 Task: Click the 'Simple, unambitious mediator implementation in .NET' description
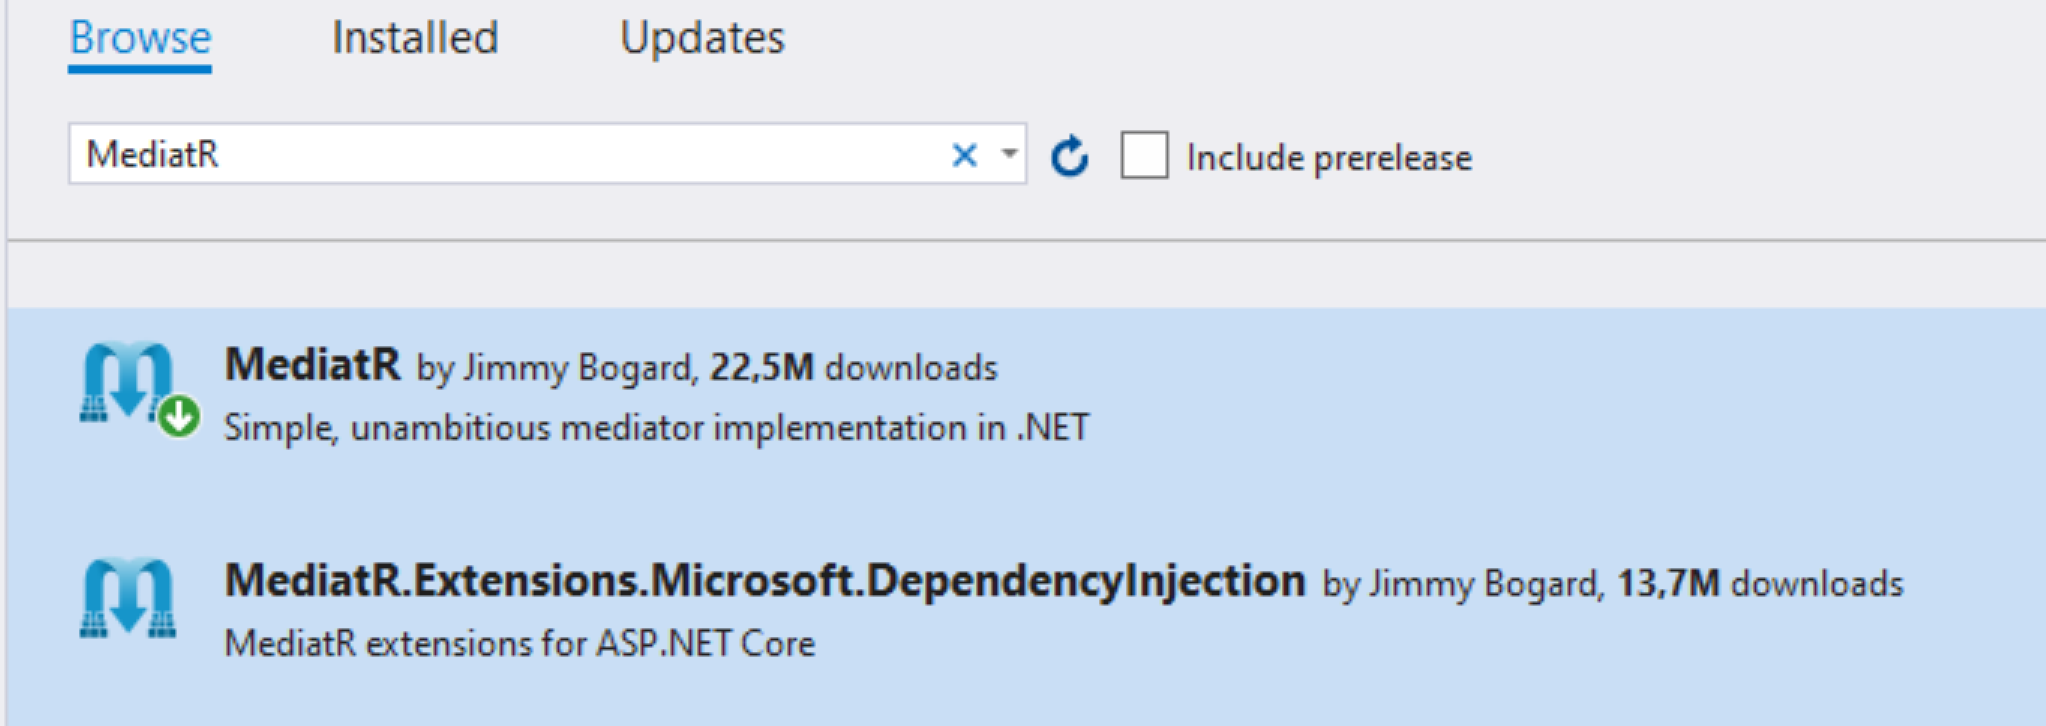tap(657, 428)
